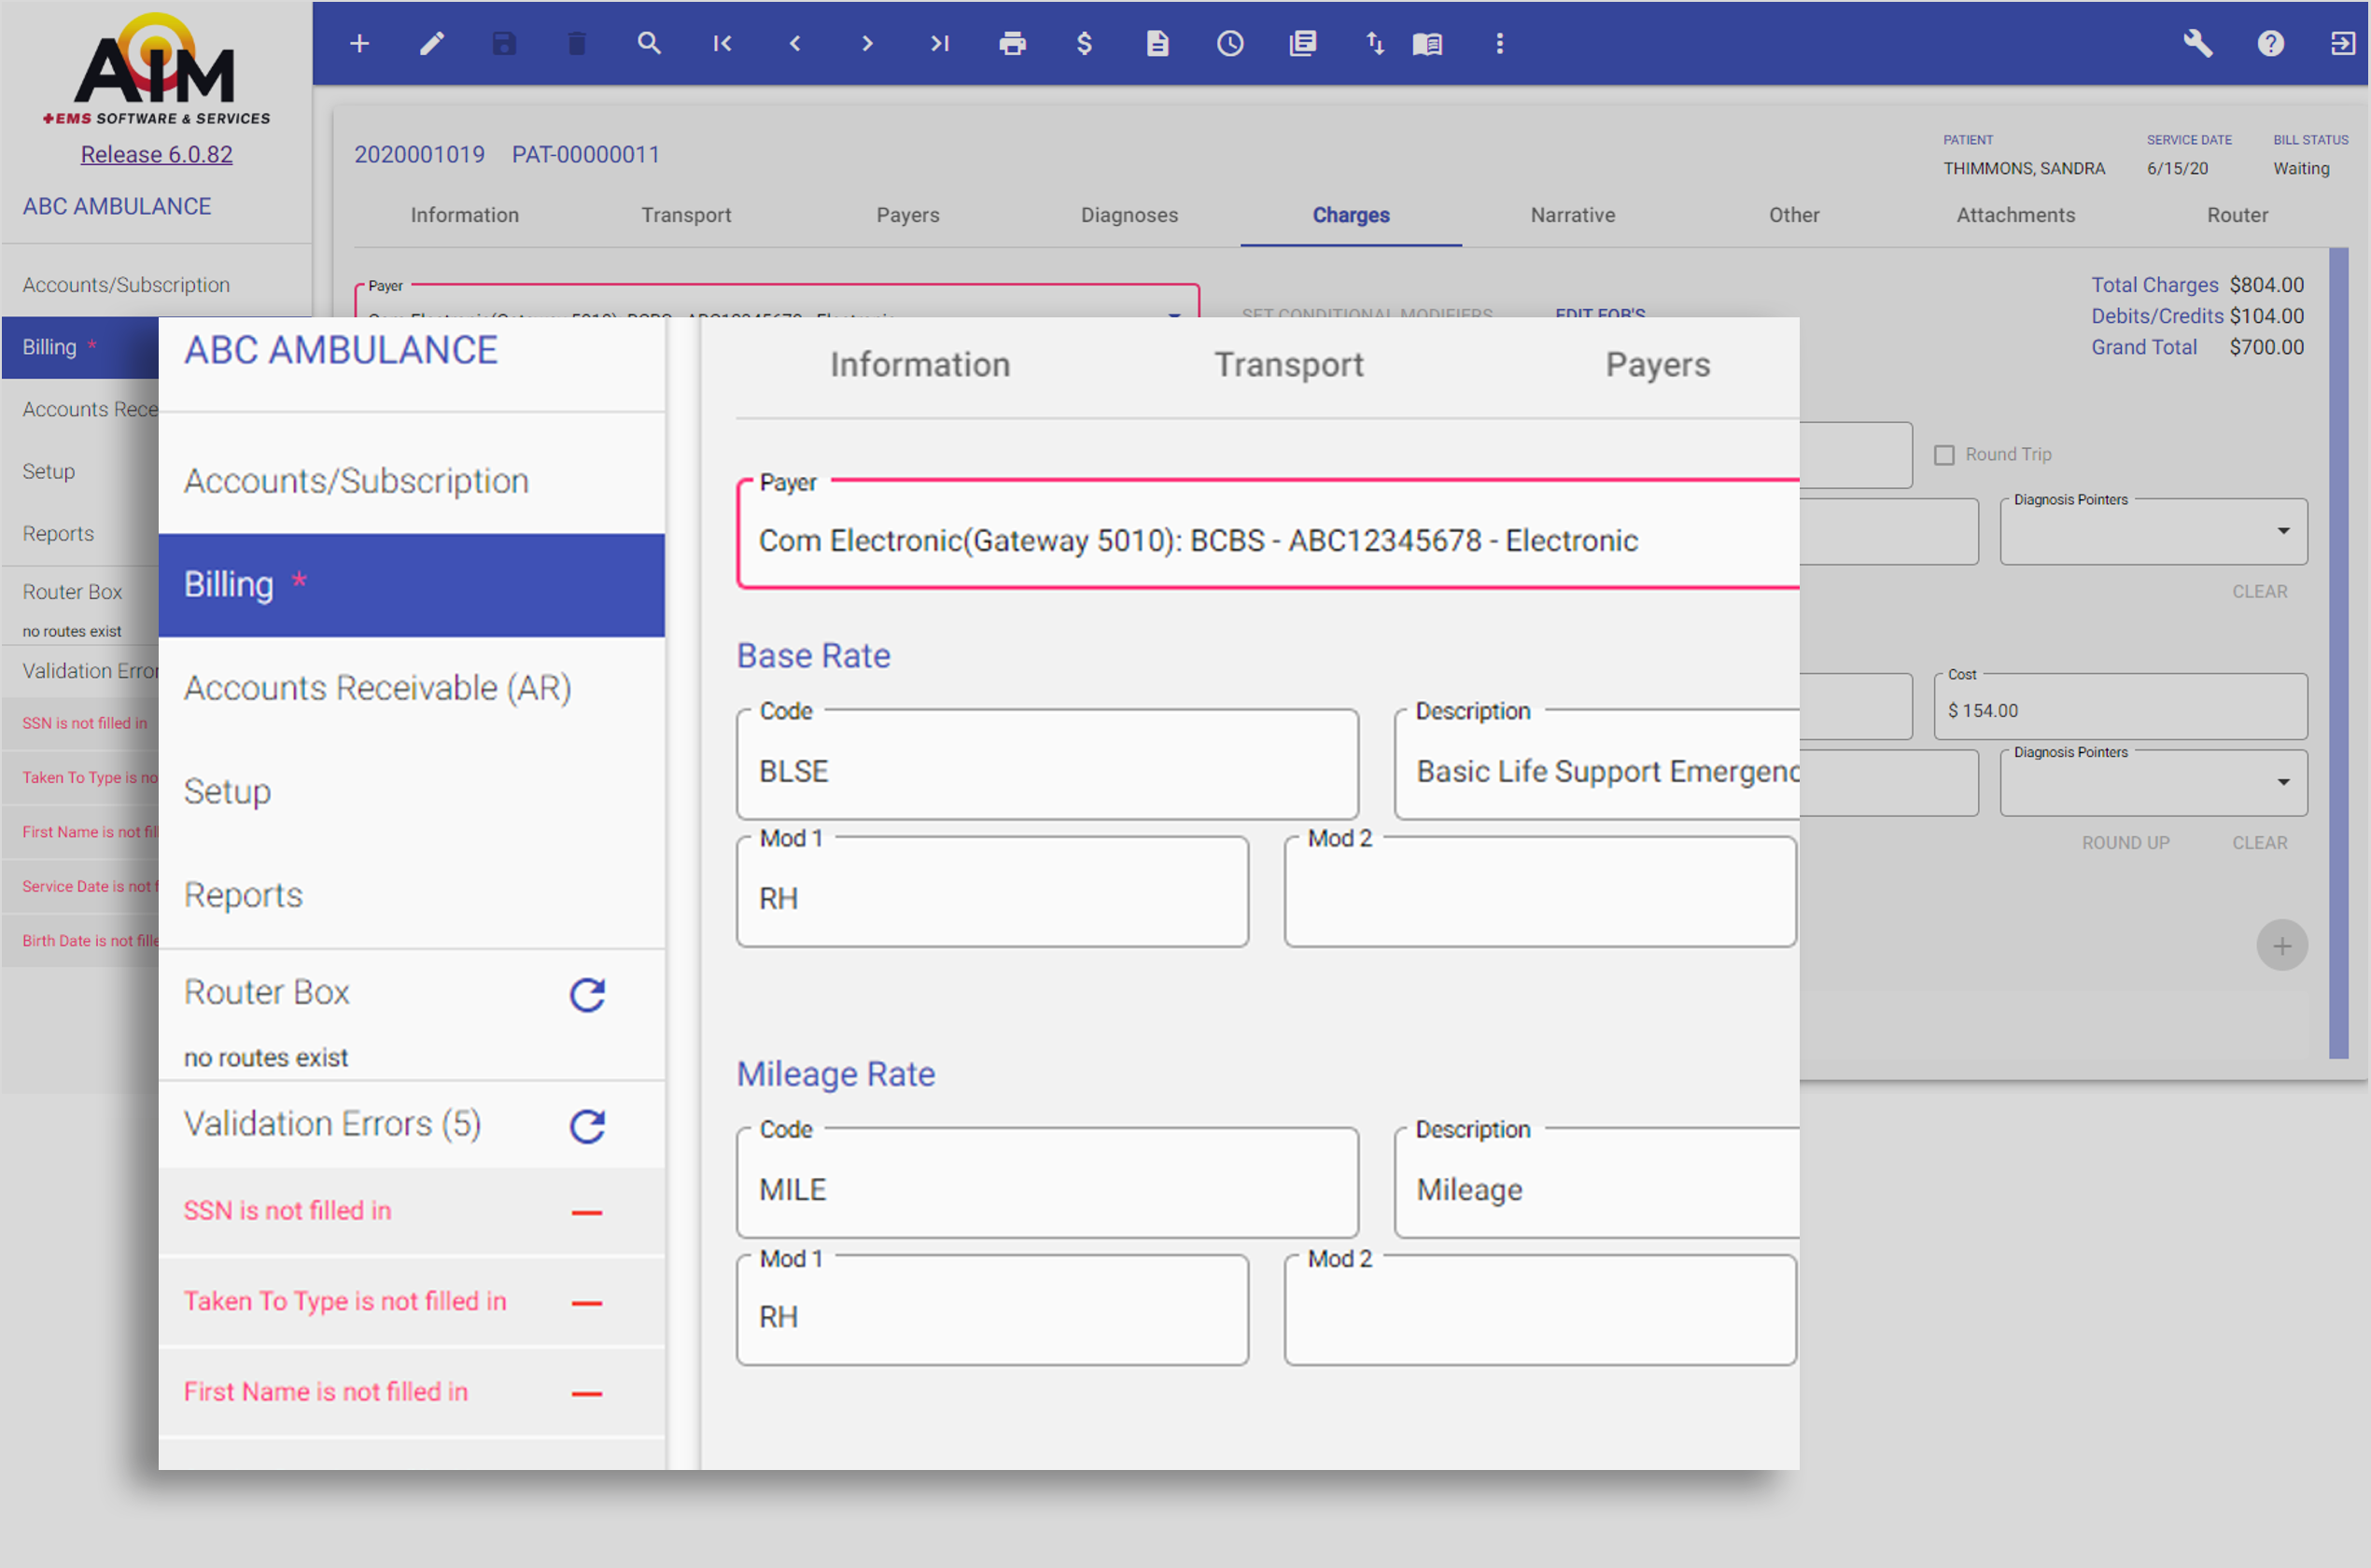Open Accounts/Subscription in enlarged menu
2371x1568 pixels.
point(411,481)
